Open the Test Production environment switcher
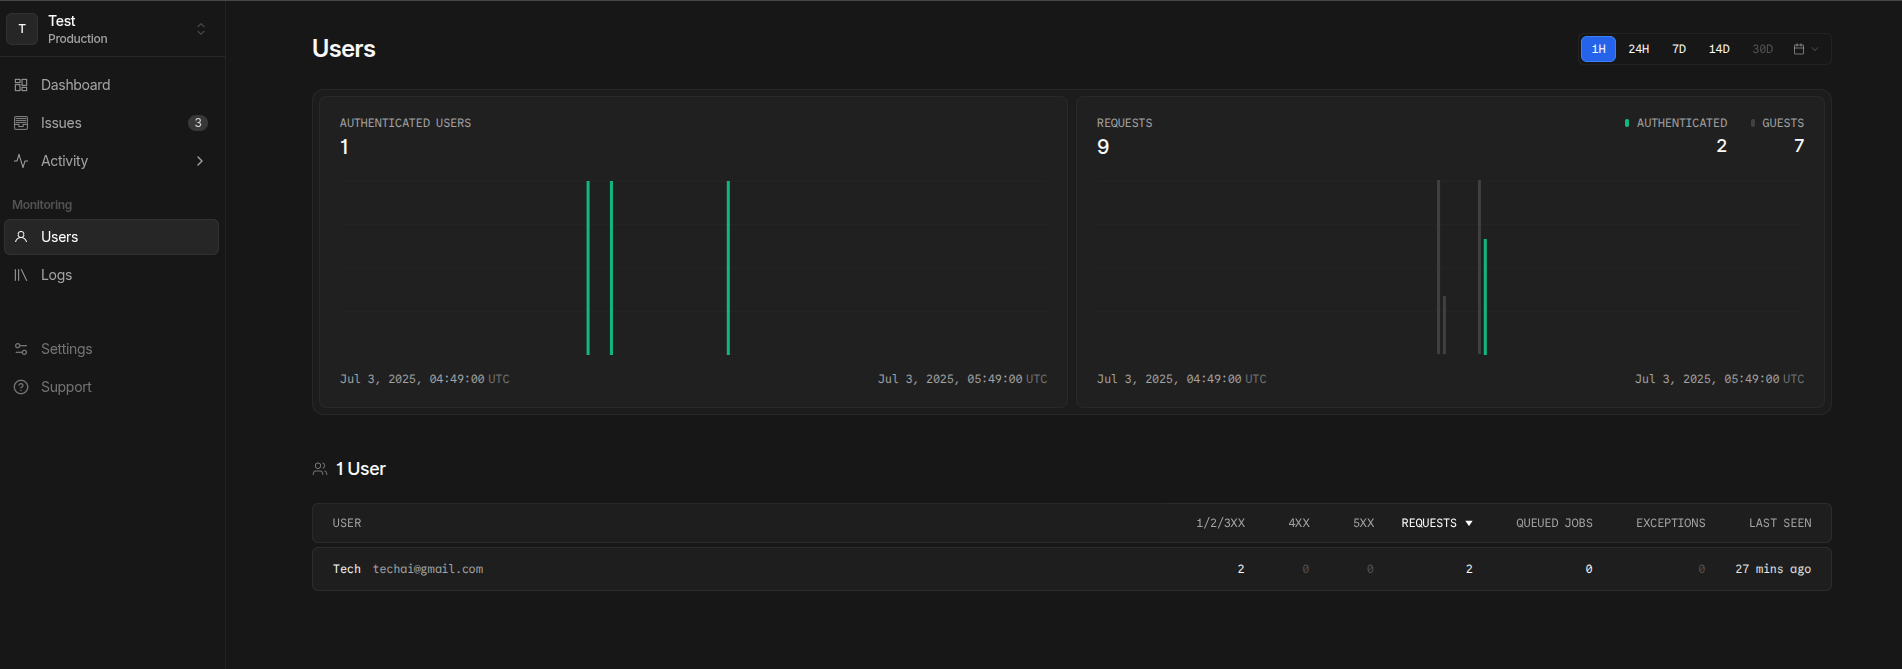 point(112,29)
